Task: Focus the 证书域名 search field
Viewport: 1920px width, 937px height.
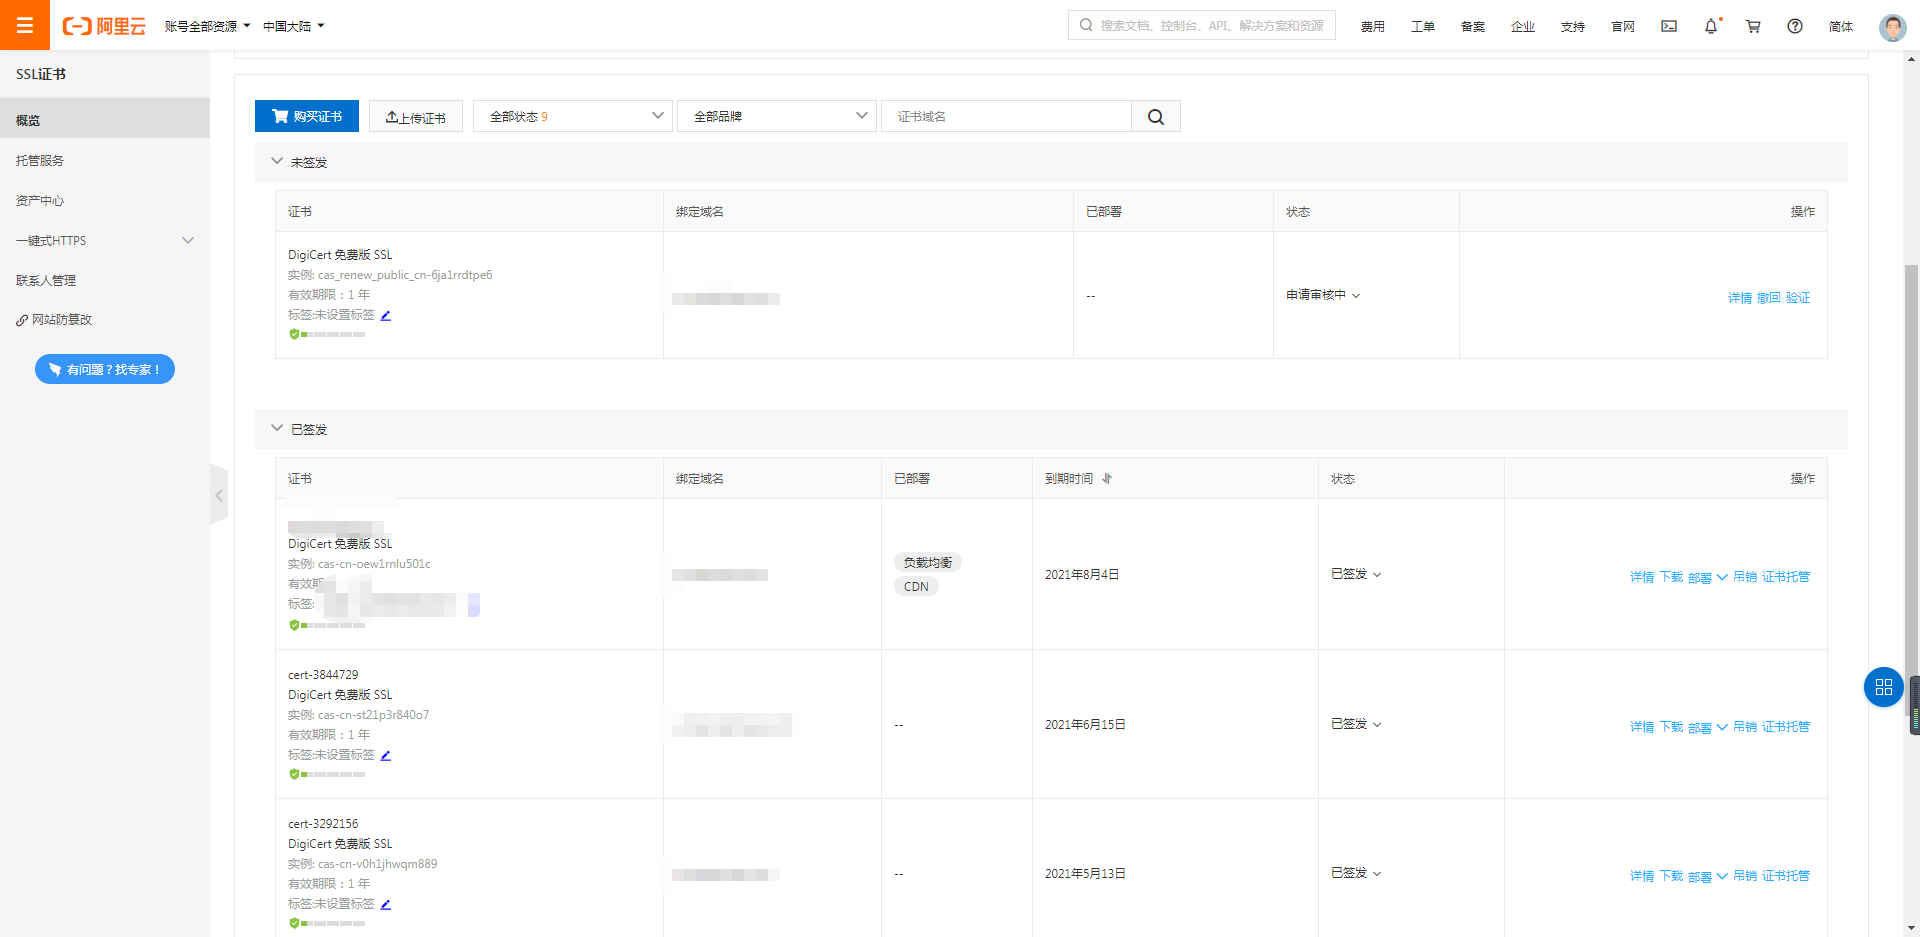Action: pos(1005,117)
